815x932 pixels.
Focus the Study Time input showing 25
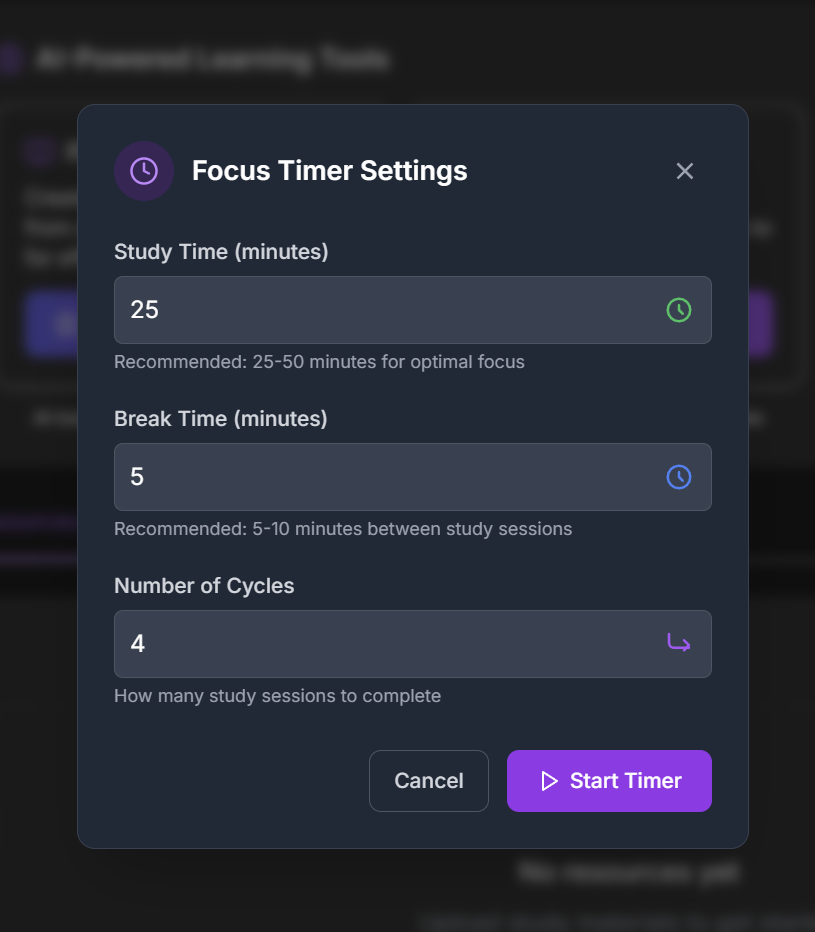pos(413,310)
